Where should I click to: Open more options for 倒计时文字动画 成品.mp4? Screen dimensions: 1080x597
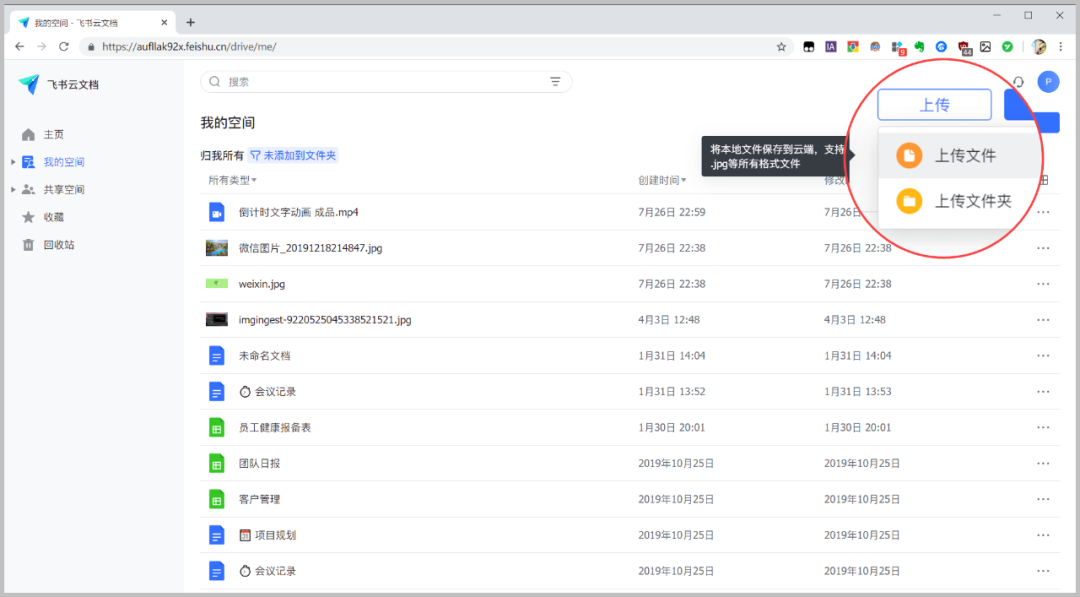[1043, 212]
